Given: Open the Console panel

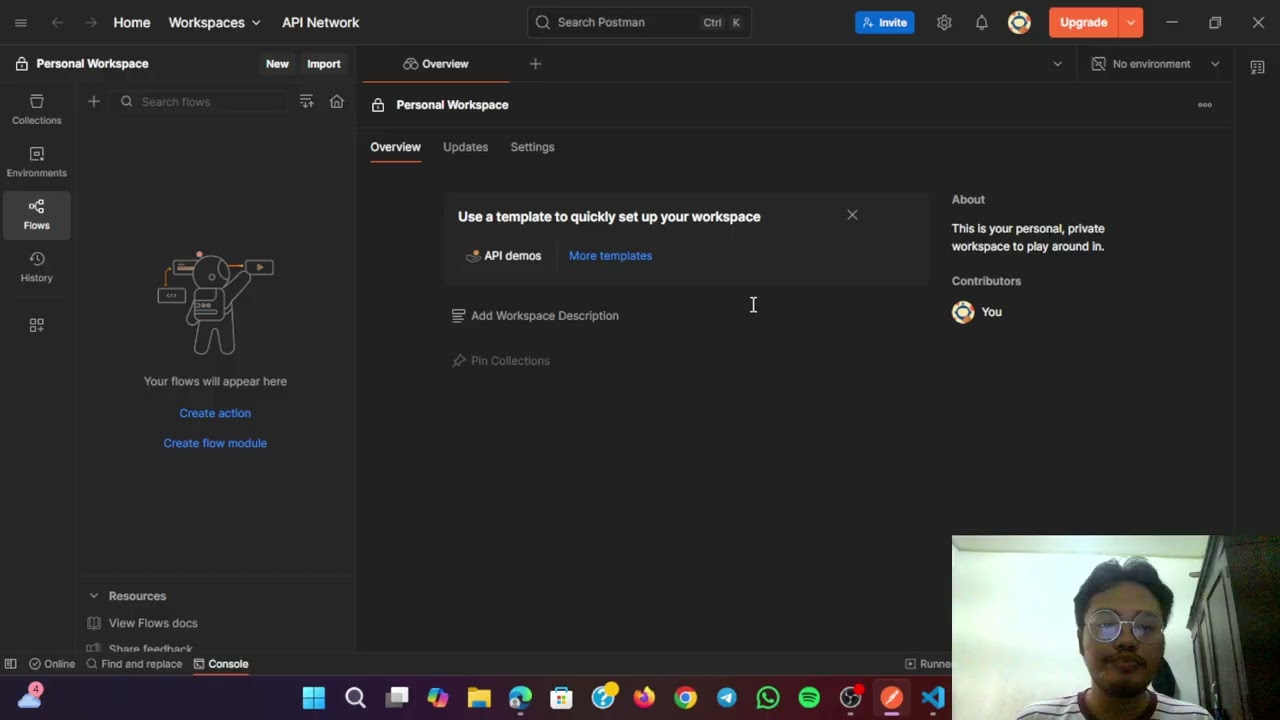Looking at the screenshot, I should pos(221,664).
